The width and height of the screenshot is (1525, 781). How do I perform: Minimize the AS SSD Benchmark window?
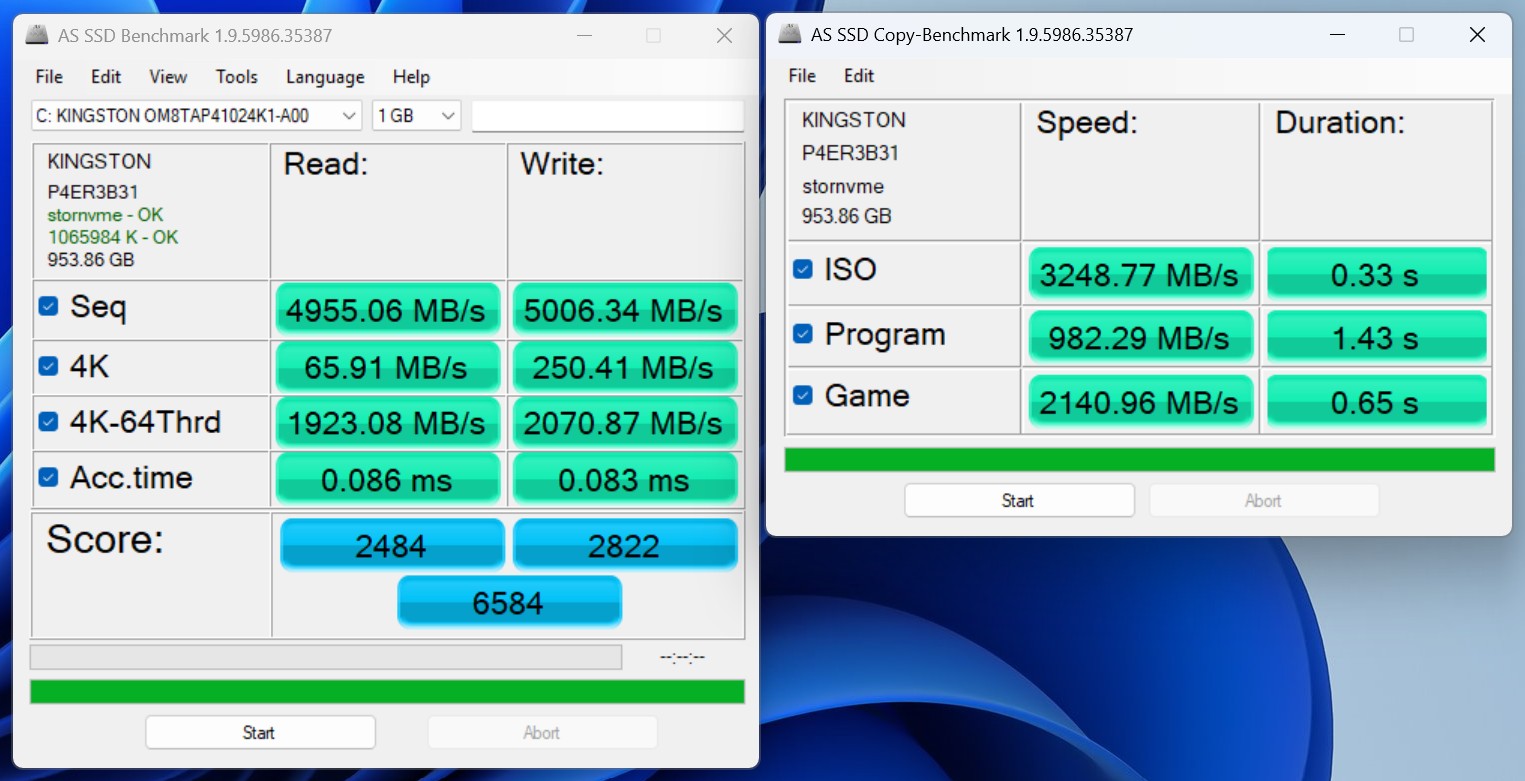(587, 35)
